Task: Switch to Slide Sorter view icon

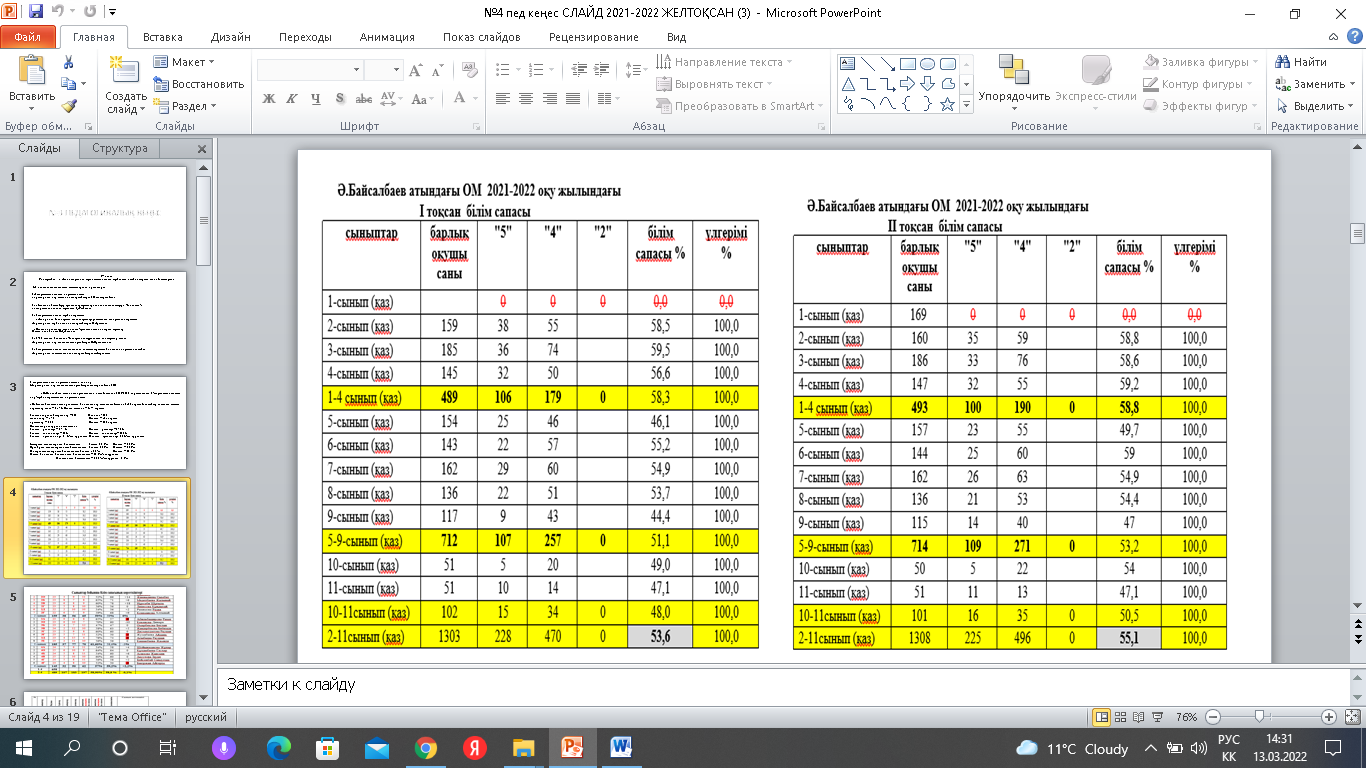Action: pyautogui.click(x=1122, y=717)
